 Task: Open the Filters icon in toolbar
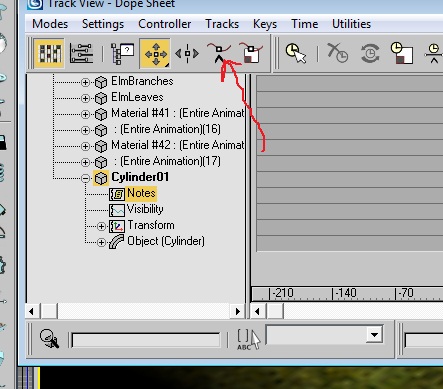click(x=122, y=54)
